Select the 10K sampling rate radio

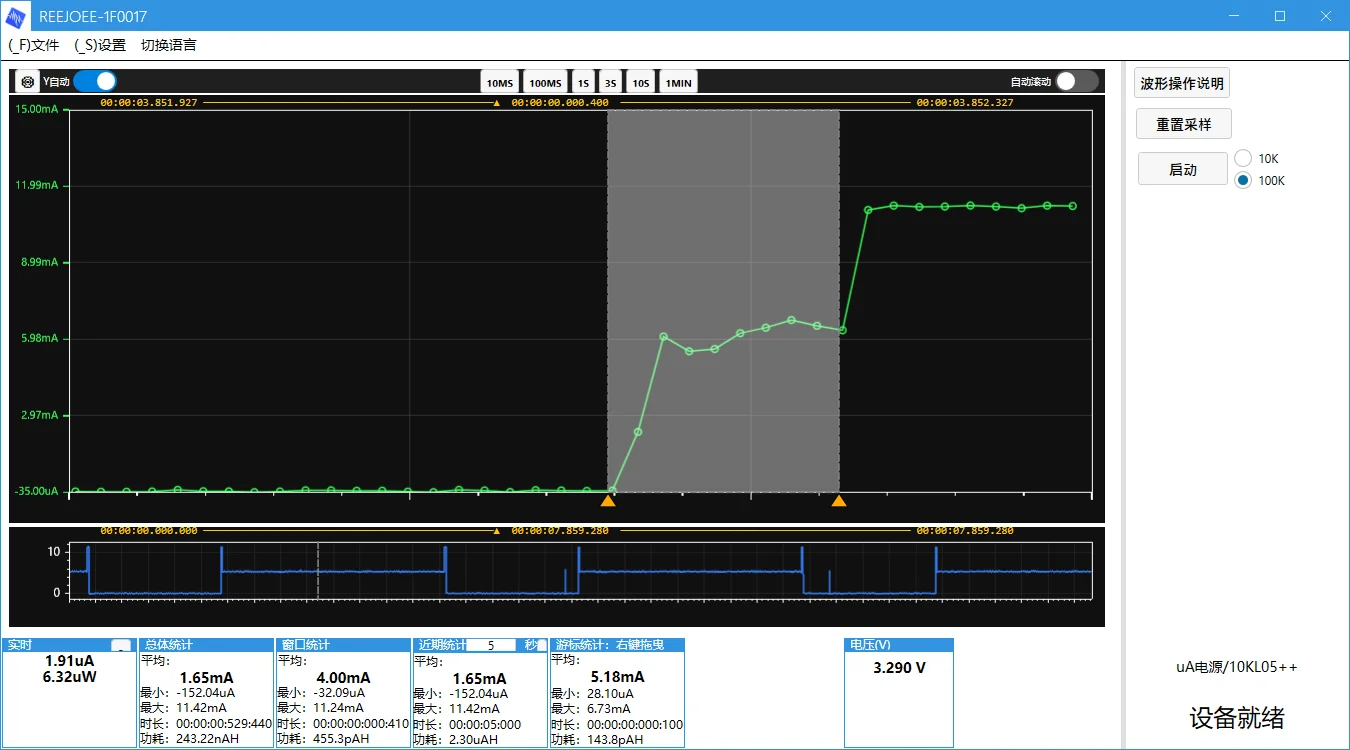coord(1243,158)
